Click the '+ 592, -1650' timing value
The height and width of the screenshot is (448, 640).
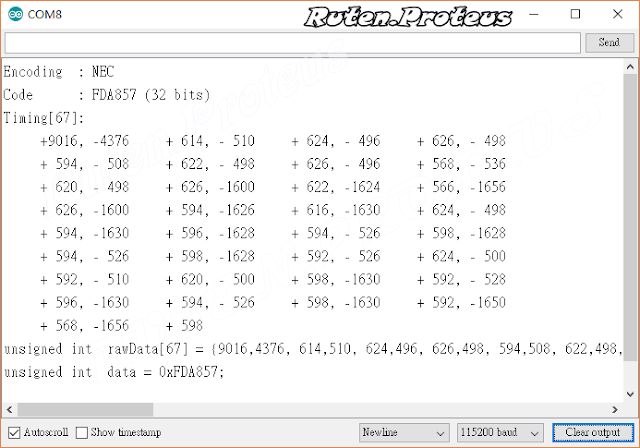[461, 303]
